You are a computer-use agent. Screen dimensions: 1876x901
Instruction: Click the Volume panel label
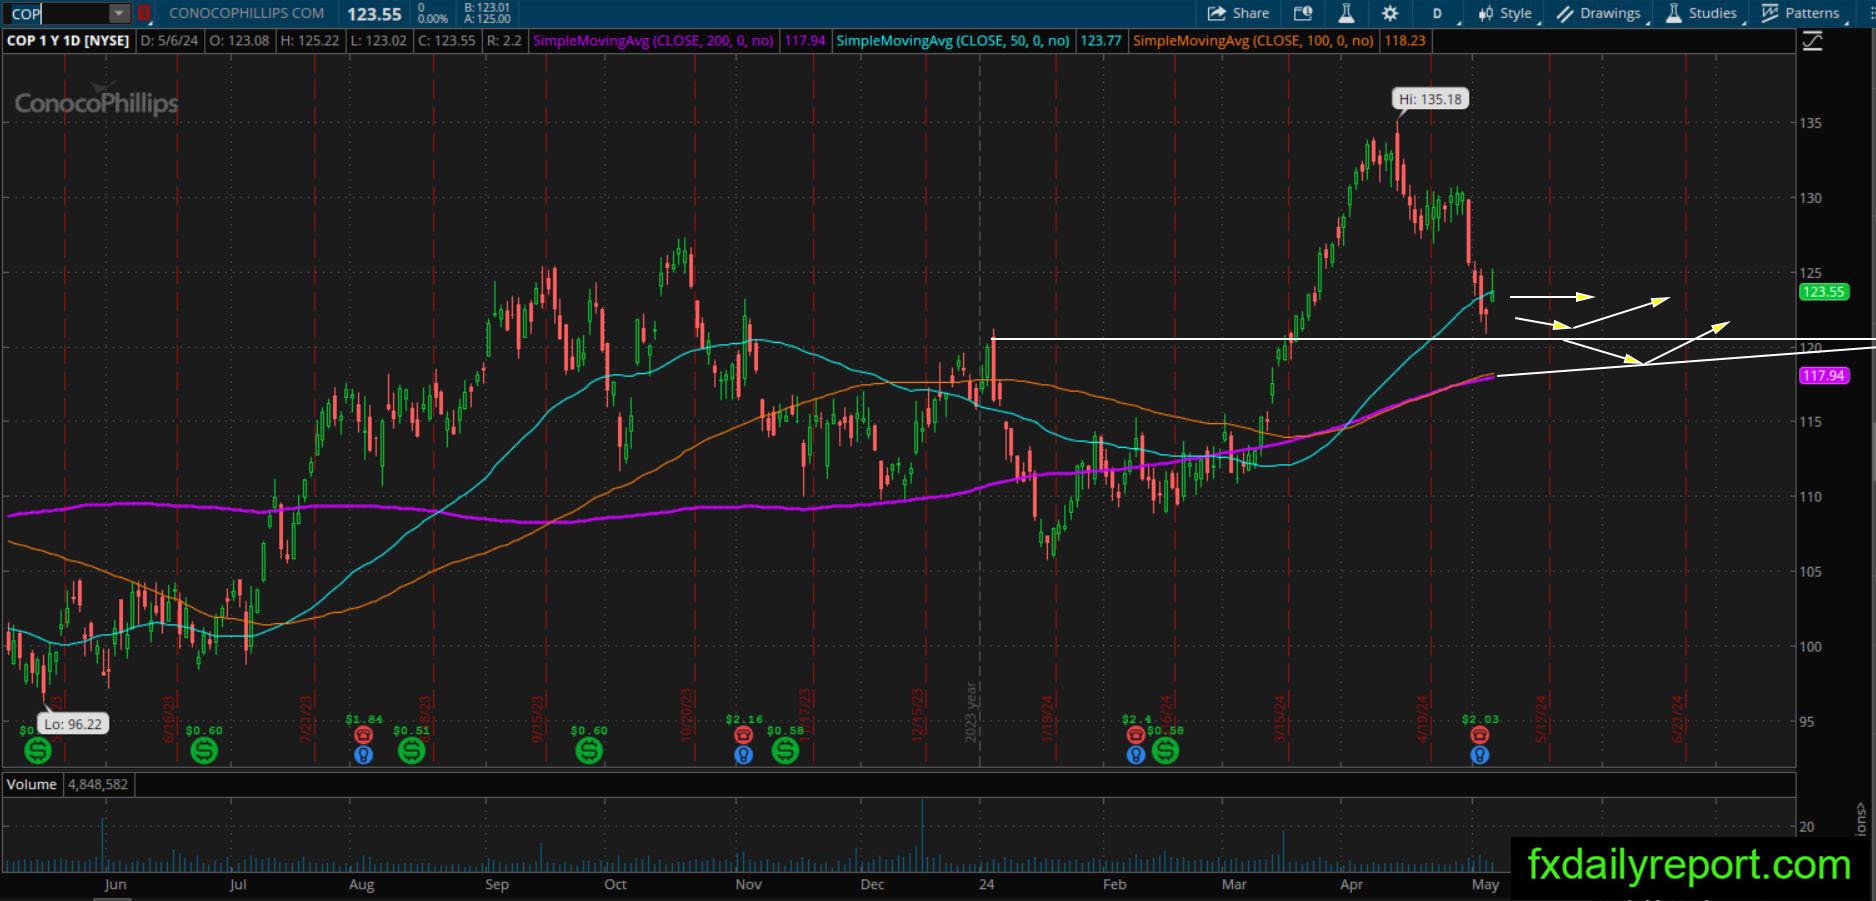31,784
